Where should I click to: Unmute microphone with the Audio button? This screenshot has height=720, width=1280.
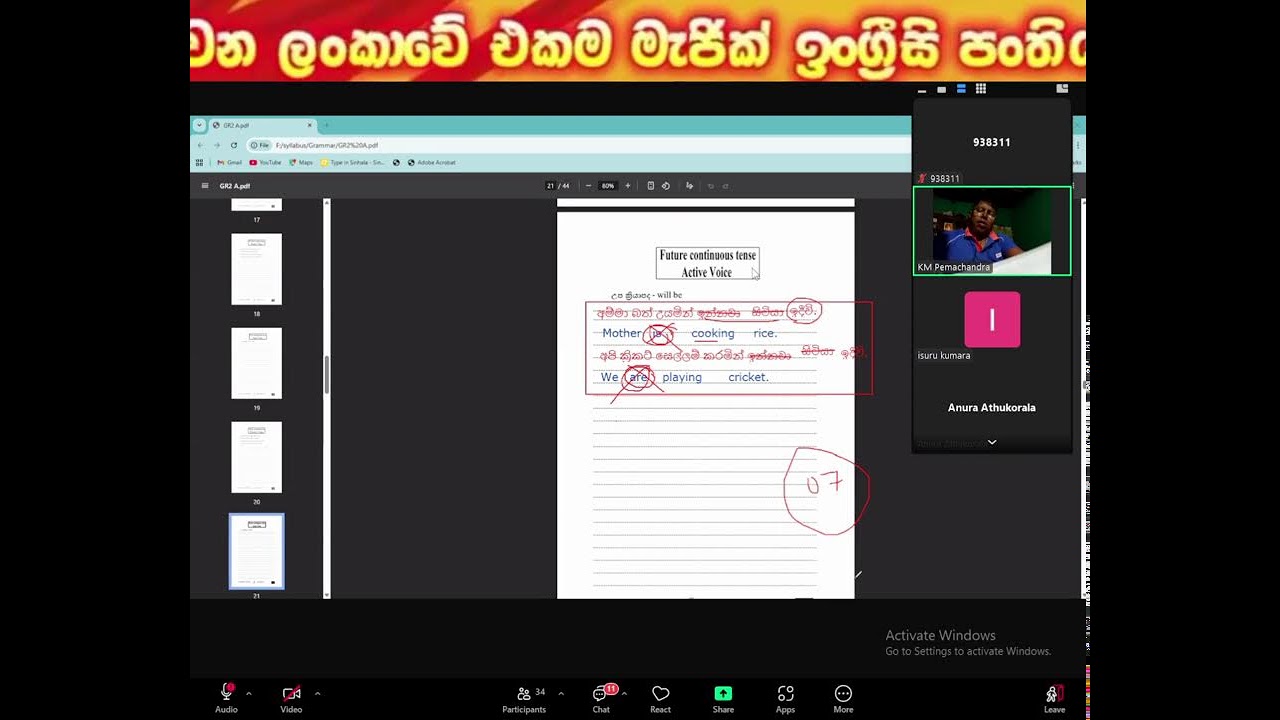(227, 698)
